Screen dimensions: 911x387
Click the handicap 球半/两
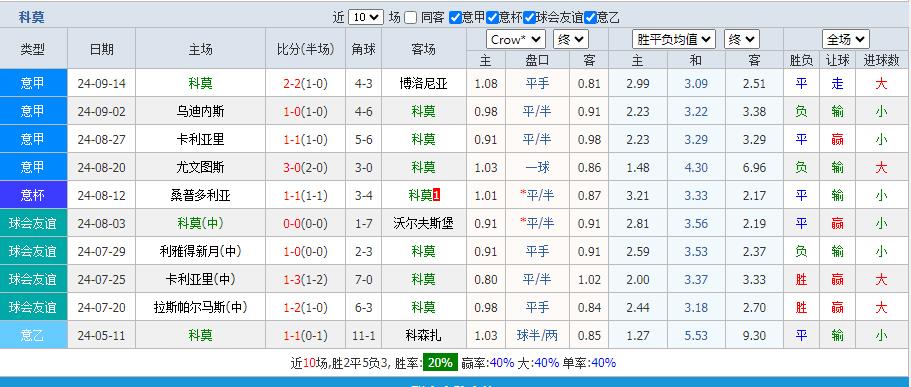[x=537, y=335]
